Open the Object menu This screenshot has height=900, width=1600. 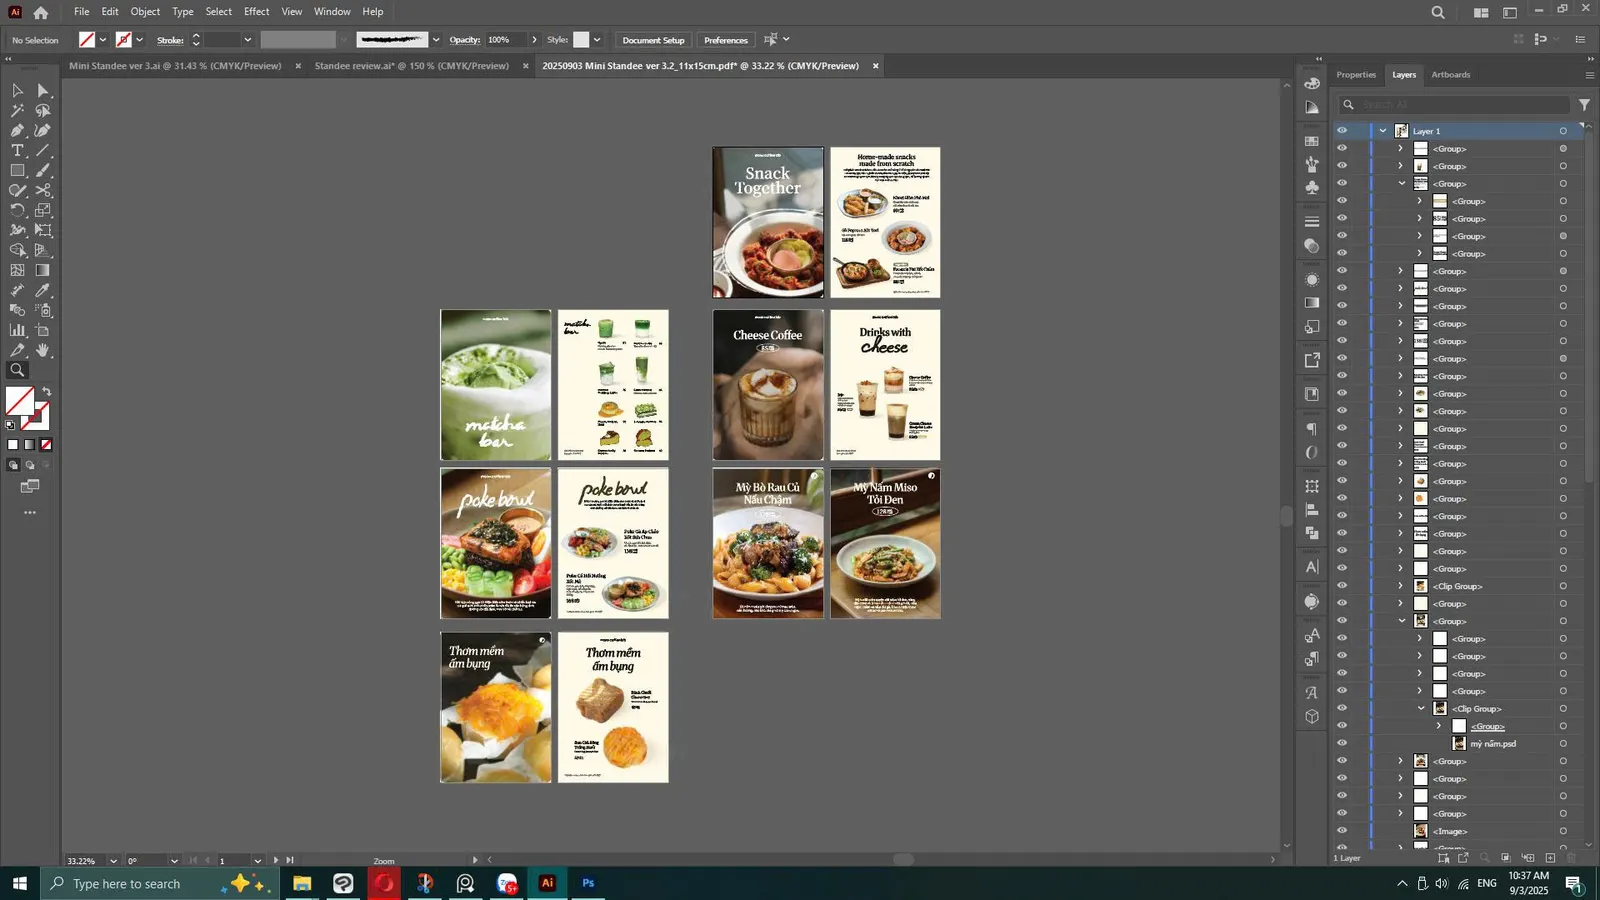pos(145,12)
